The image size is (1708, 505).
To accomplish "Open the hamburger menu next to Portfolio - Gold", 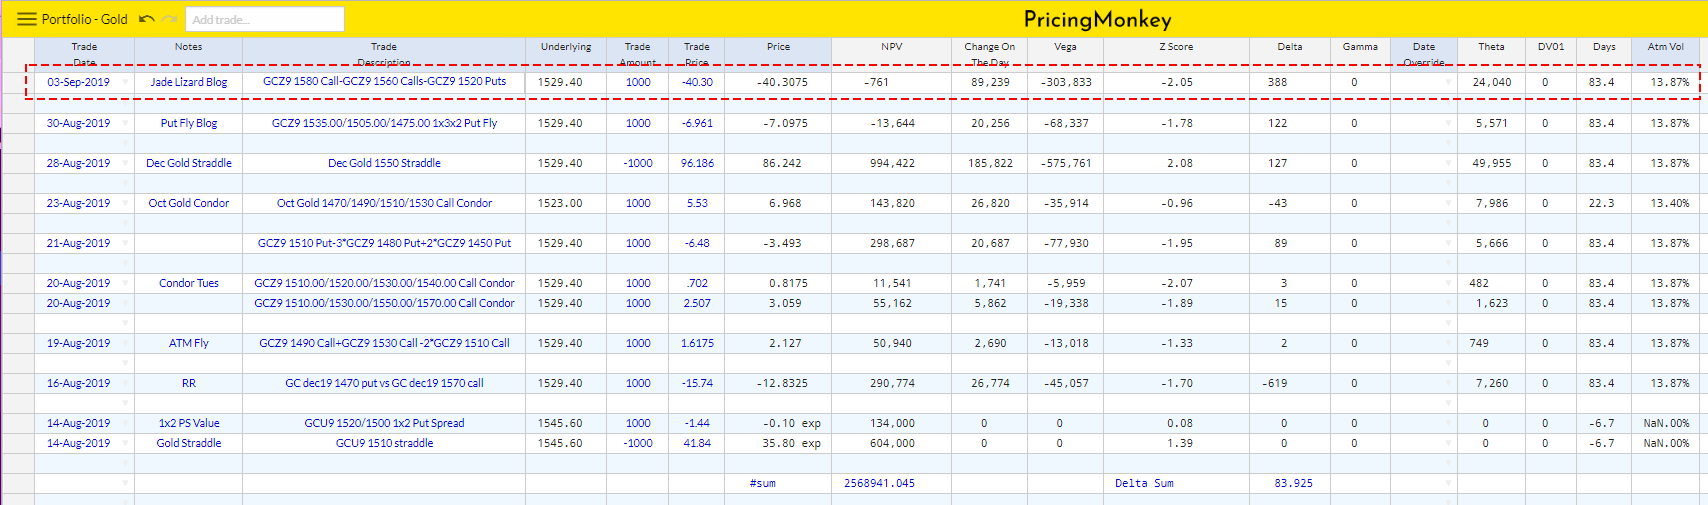I will [27, 19].
